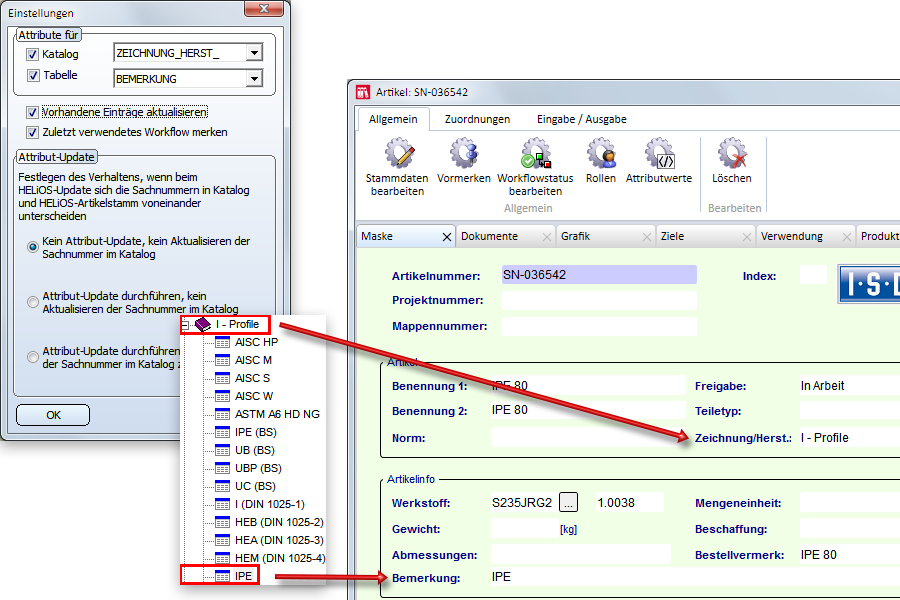This screenshot has height=600, width=900.
Task: Select the IPE (BS) table entry
Action: 257,432
